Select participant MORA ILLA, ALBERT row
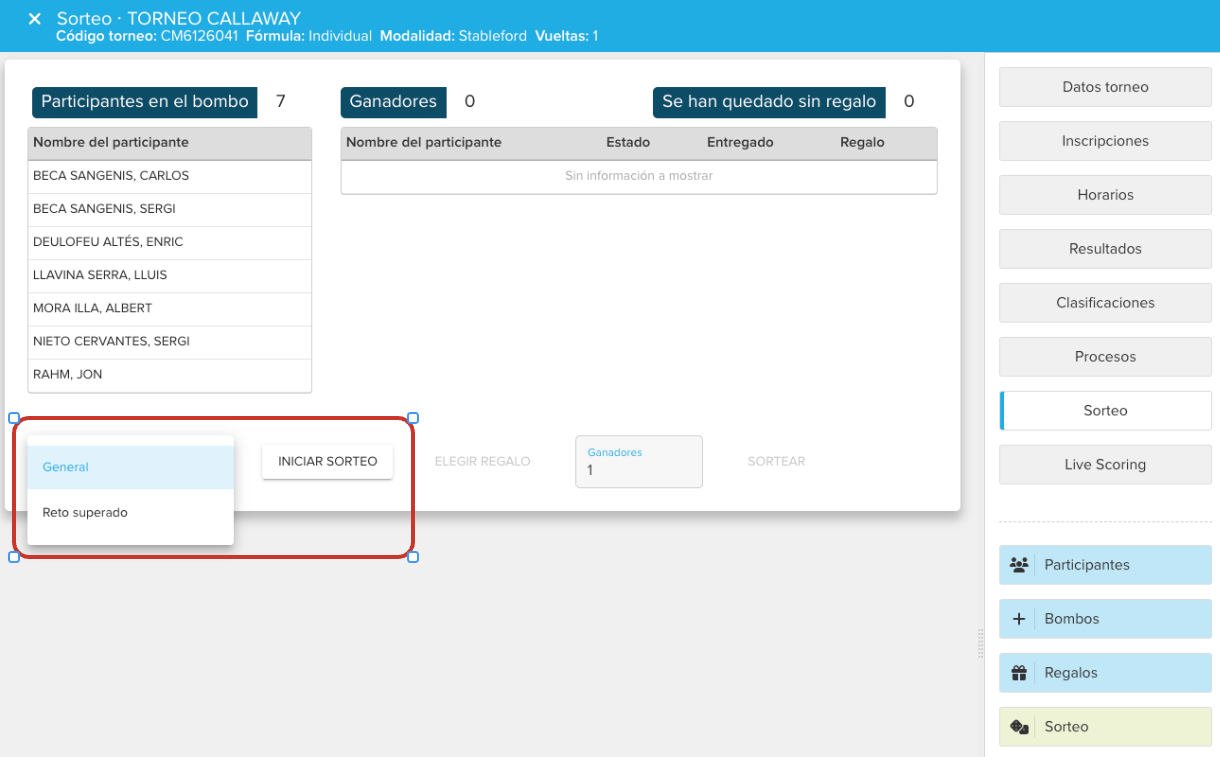This screenshot has width=1220, height=757. [x=169, y=309]
